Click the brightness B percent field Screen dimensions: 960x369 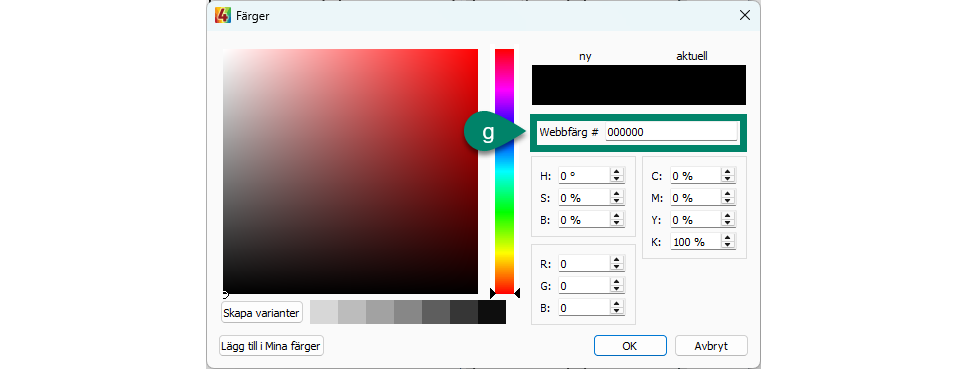584,220
